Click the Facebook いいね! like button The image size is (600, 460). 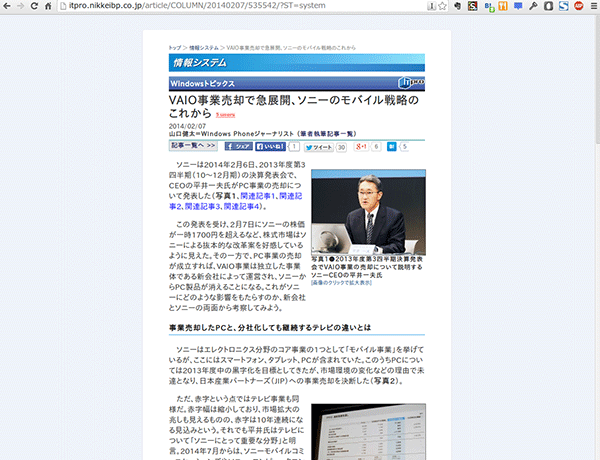270,147
